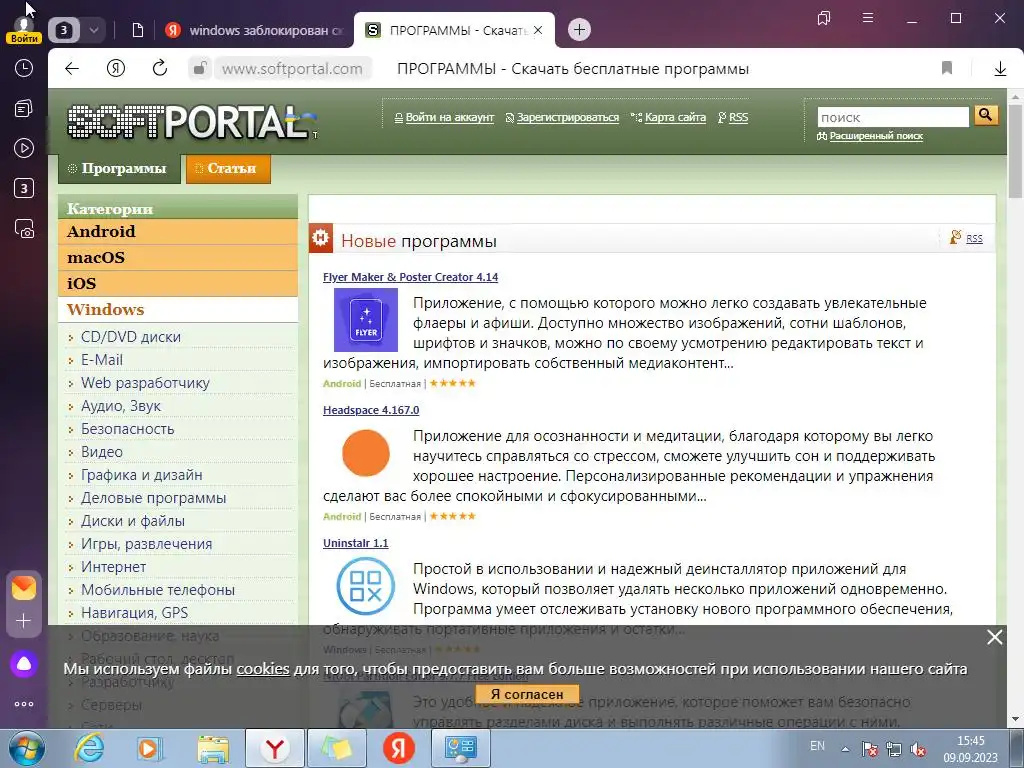Open Headspace 4.167.0 link
The width and height of the screenshot is (1024, 768).
pos(371,410)
